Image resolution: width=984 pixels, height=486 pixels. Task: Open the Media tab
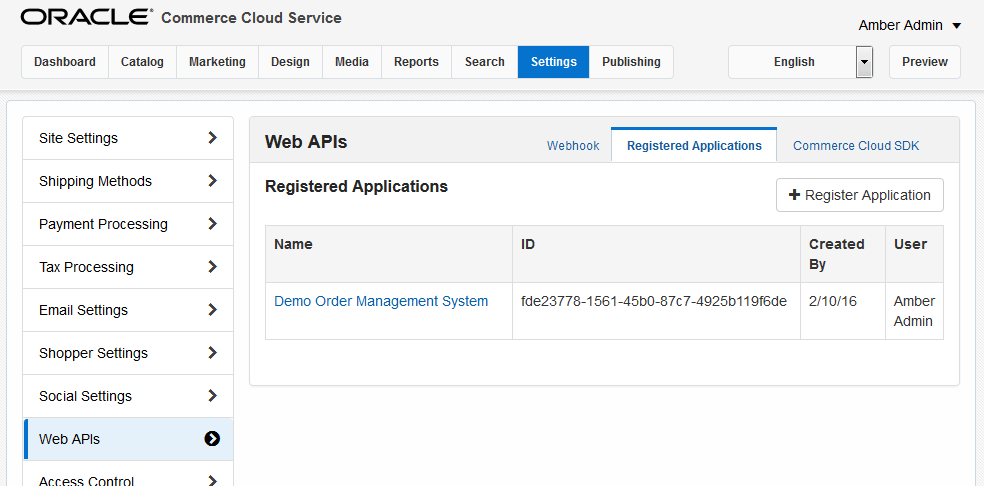click(x=352, y=62)
